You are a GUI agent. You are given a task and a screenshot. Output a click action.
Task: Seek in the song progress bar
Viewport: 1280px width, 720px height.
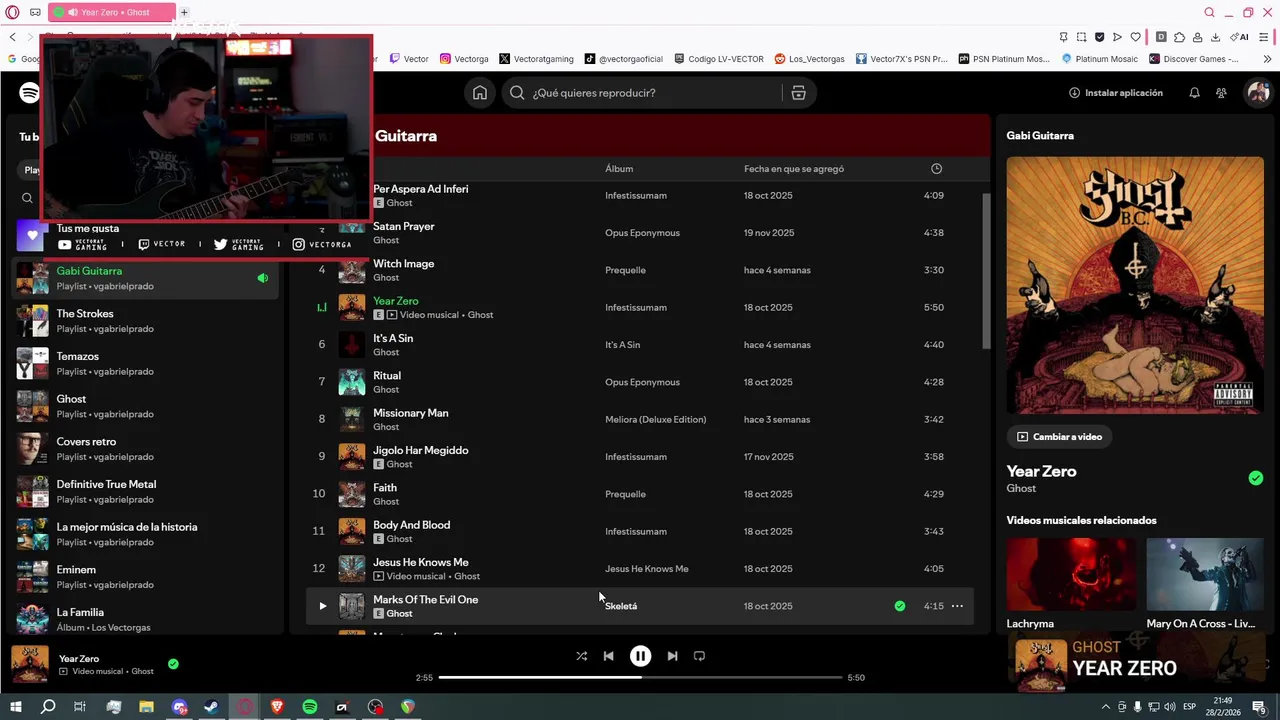640,677
